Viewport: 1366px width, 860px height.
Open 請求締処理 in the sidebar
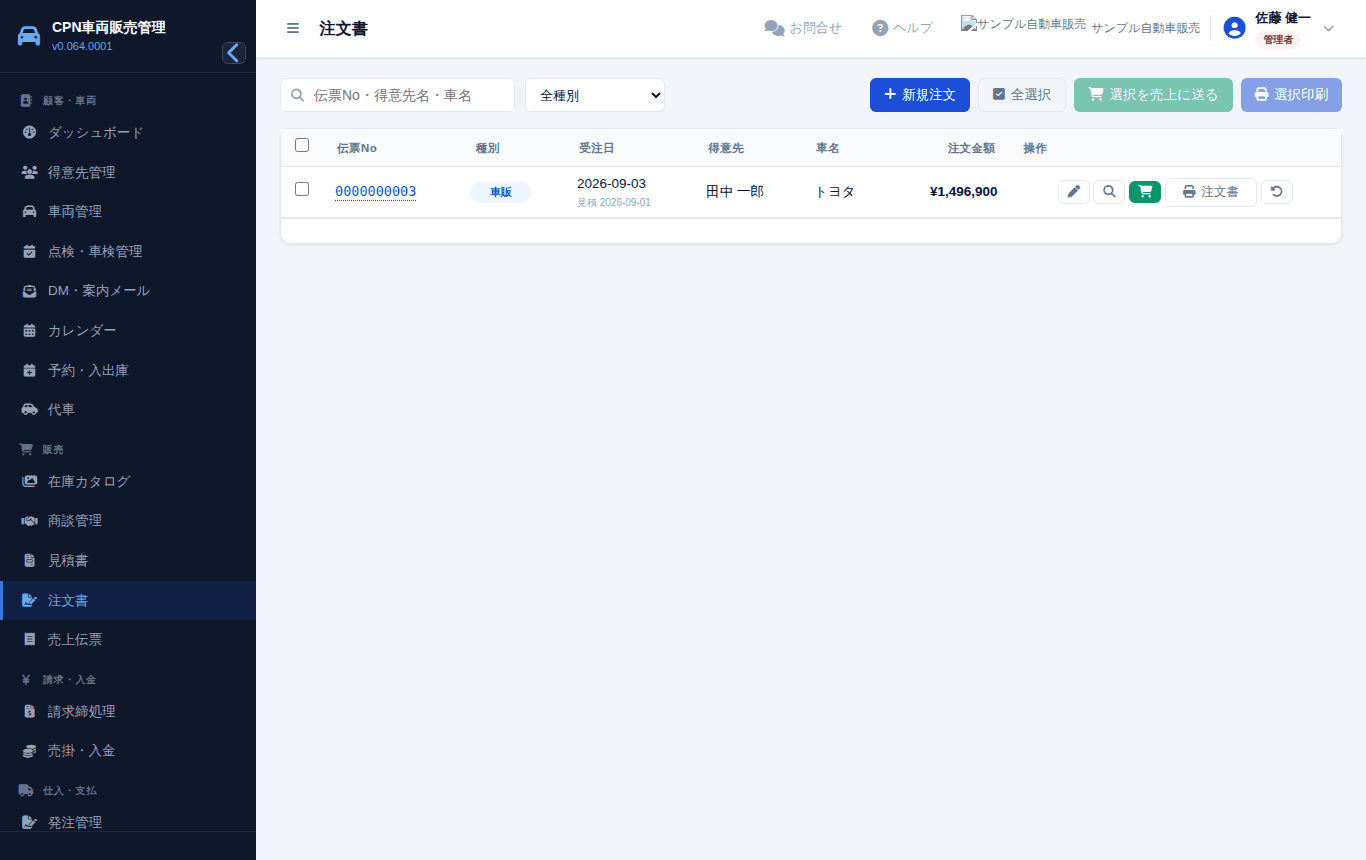click(x=128, y=712)
